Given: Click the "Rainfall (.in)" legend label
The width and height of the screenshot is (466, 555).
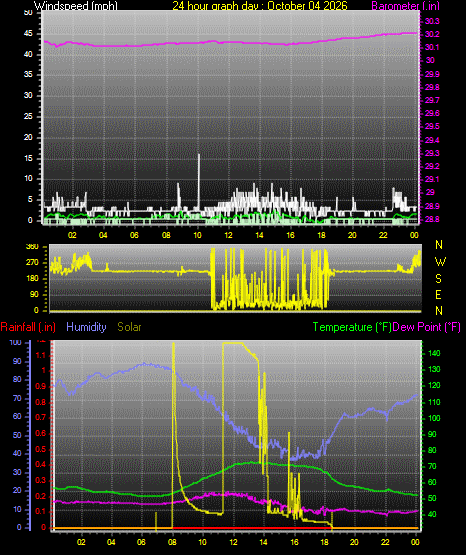Looking at the screenshot, I should pos(28,327).
